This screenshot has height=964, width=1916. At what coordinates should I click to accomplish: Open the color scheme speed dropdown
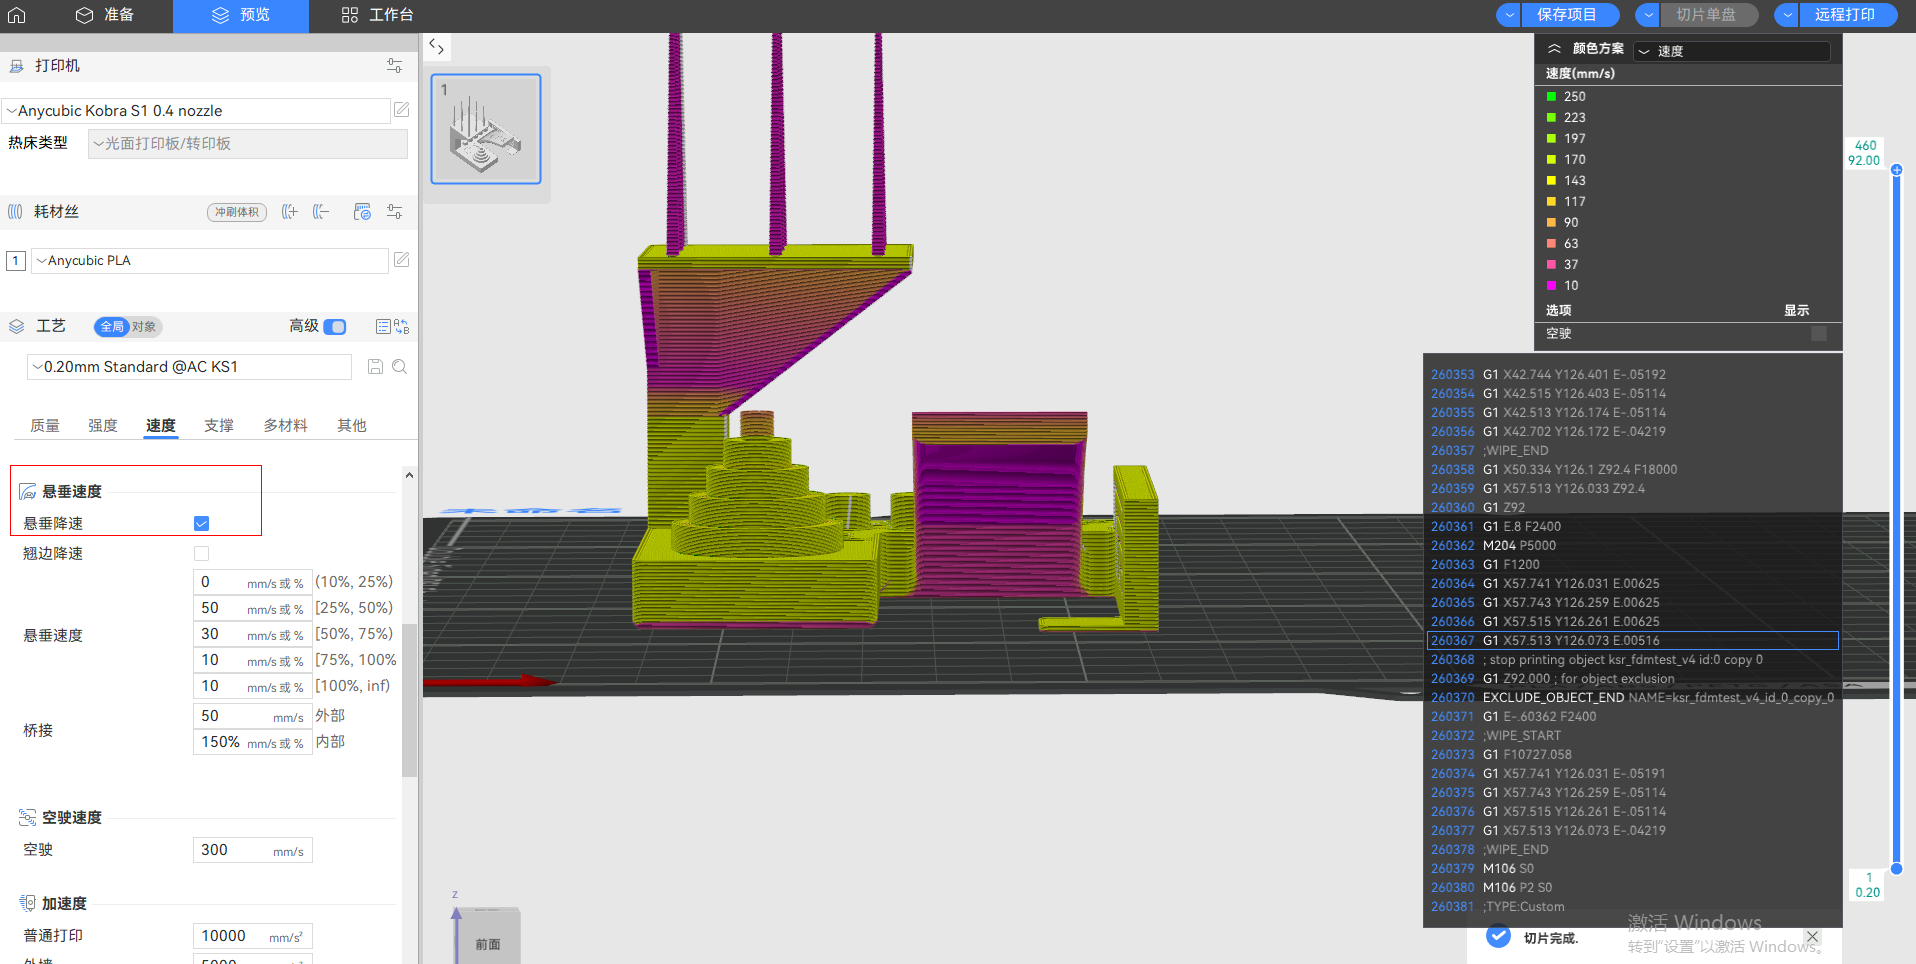(1732, 51)
